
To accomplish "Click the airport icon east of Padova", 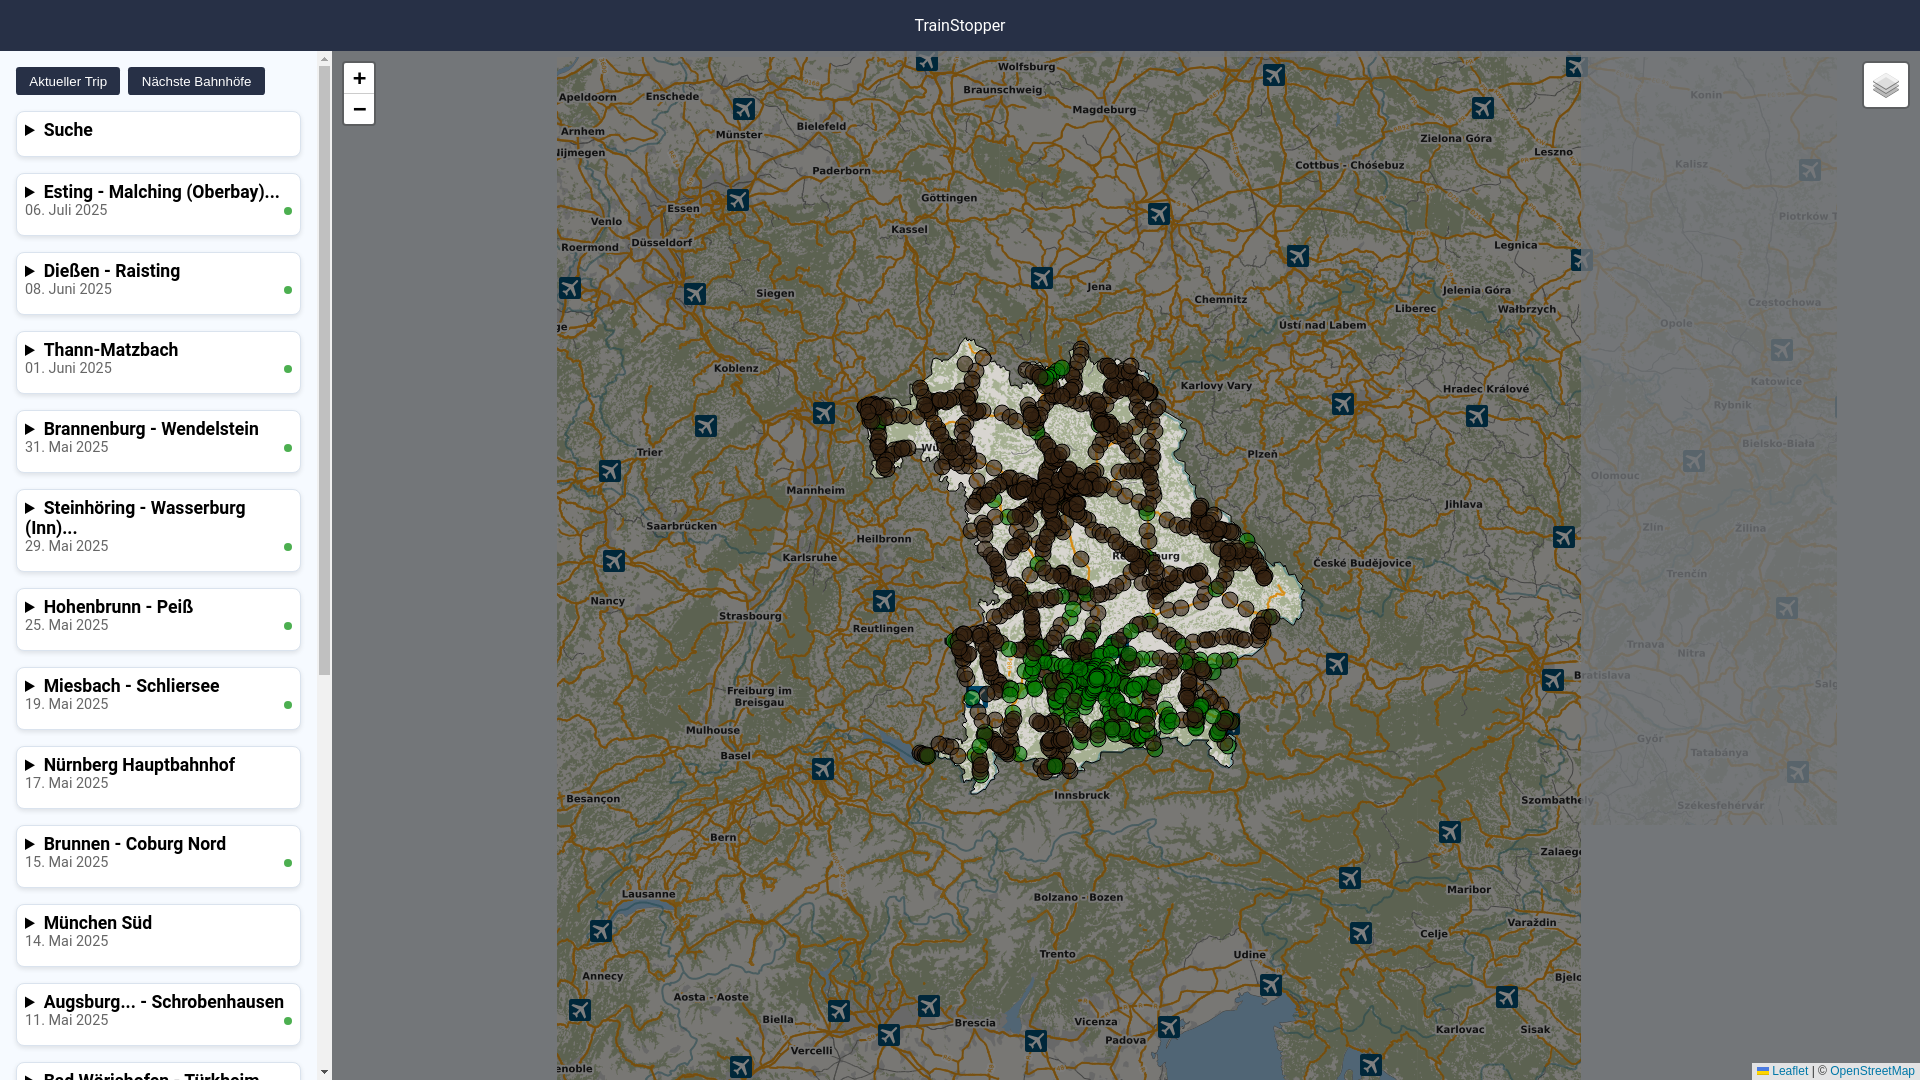I will [x=1169, y=1027].
